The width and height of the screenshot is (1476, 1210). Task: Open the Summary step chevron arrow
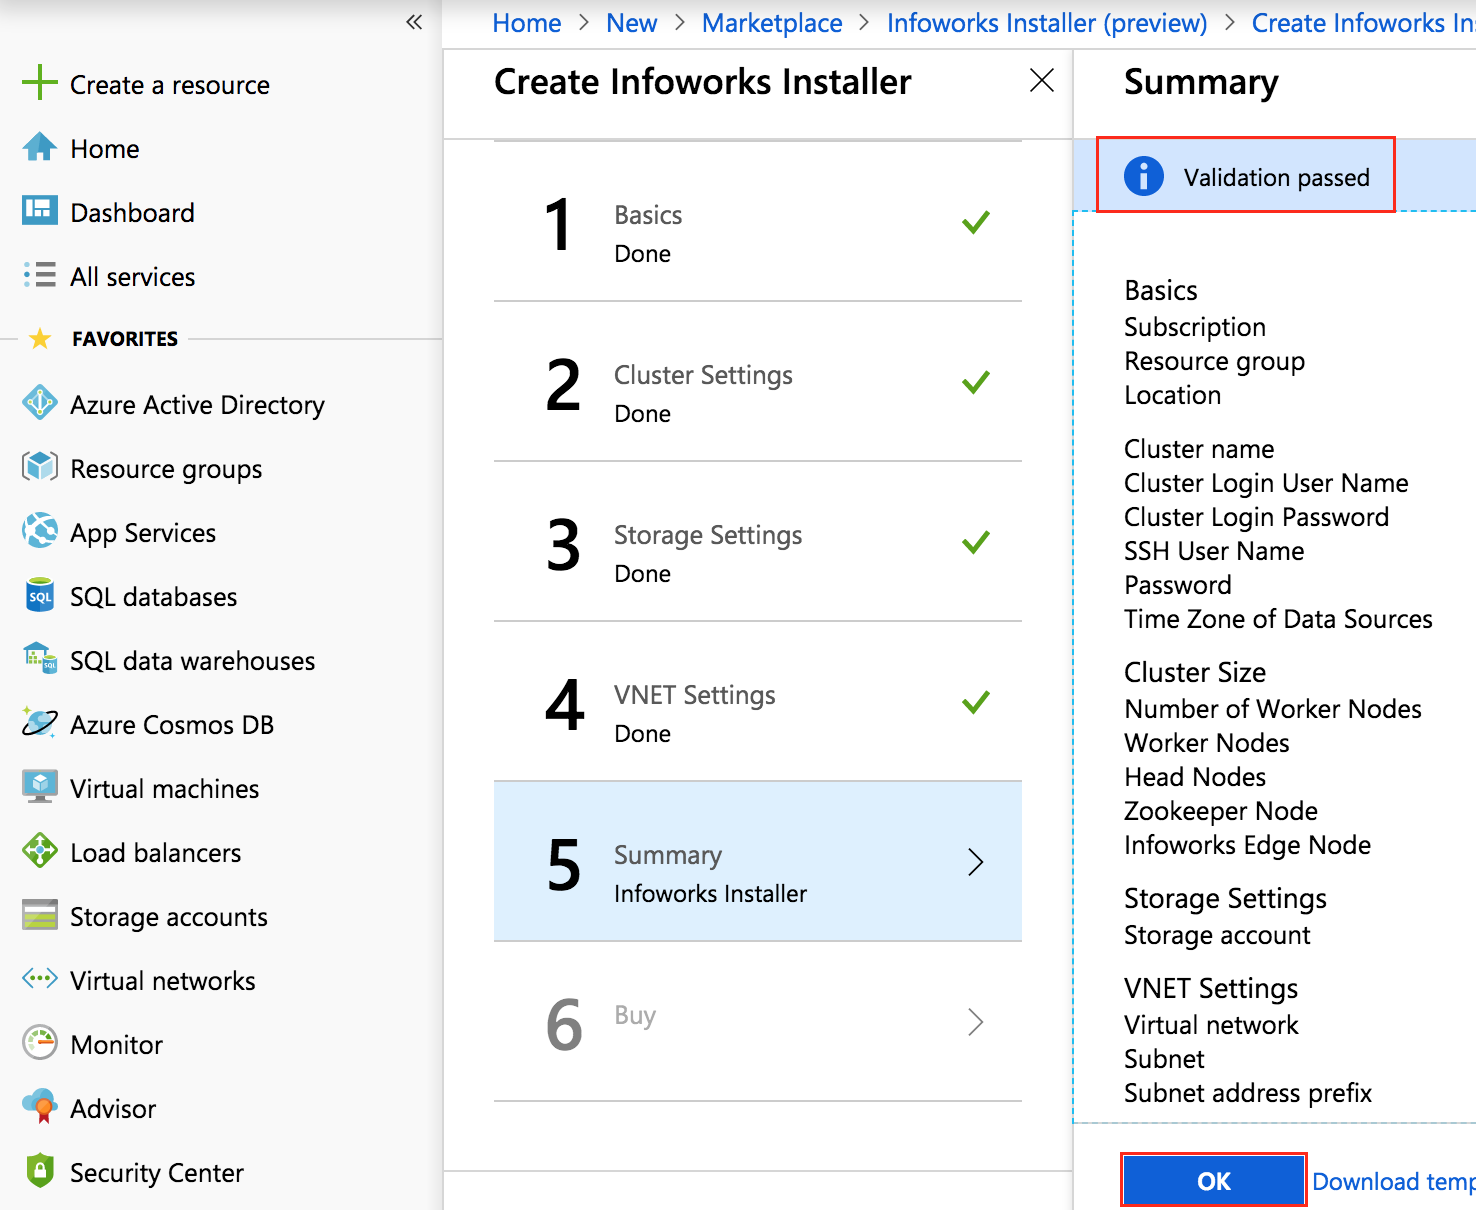976,862
